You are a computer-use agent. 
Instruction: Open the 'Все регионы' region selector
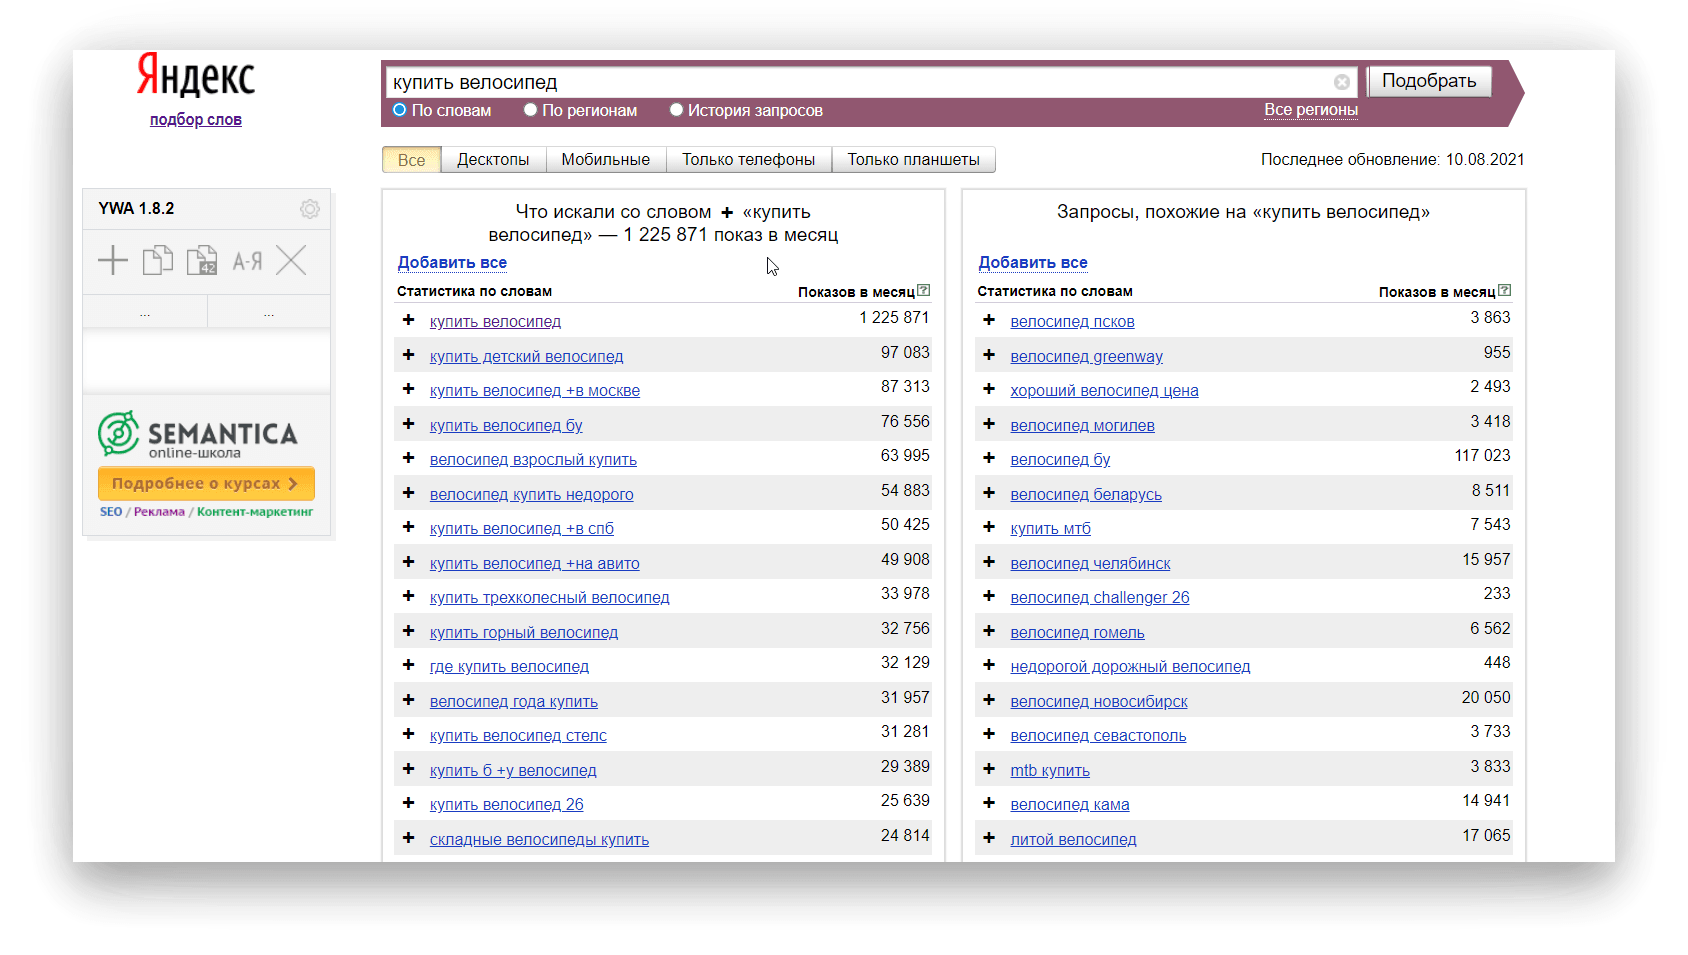[x=1310, y=110]
